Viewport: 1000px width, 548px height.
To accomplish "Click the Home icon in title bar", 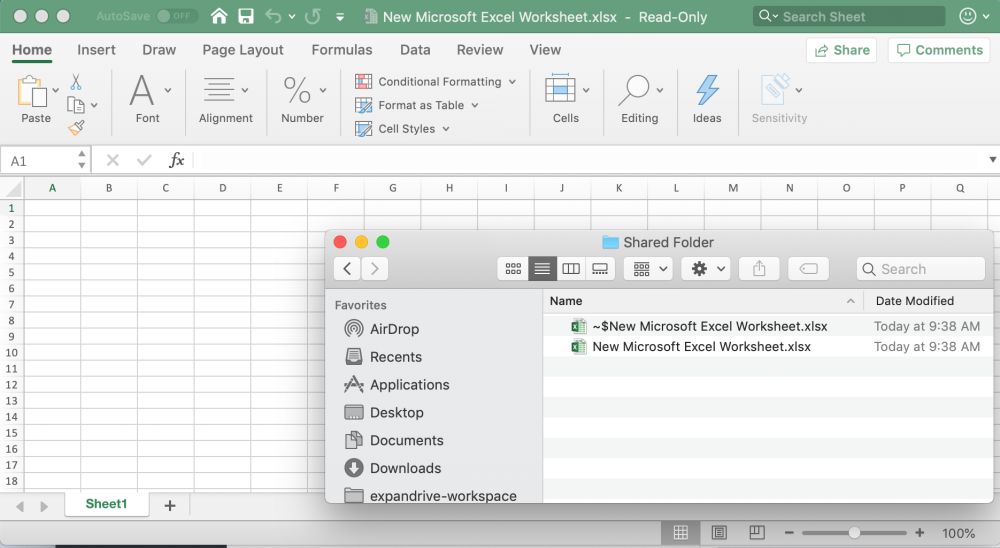I will click(x=219, y=17).
